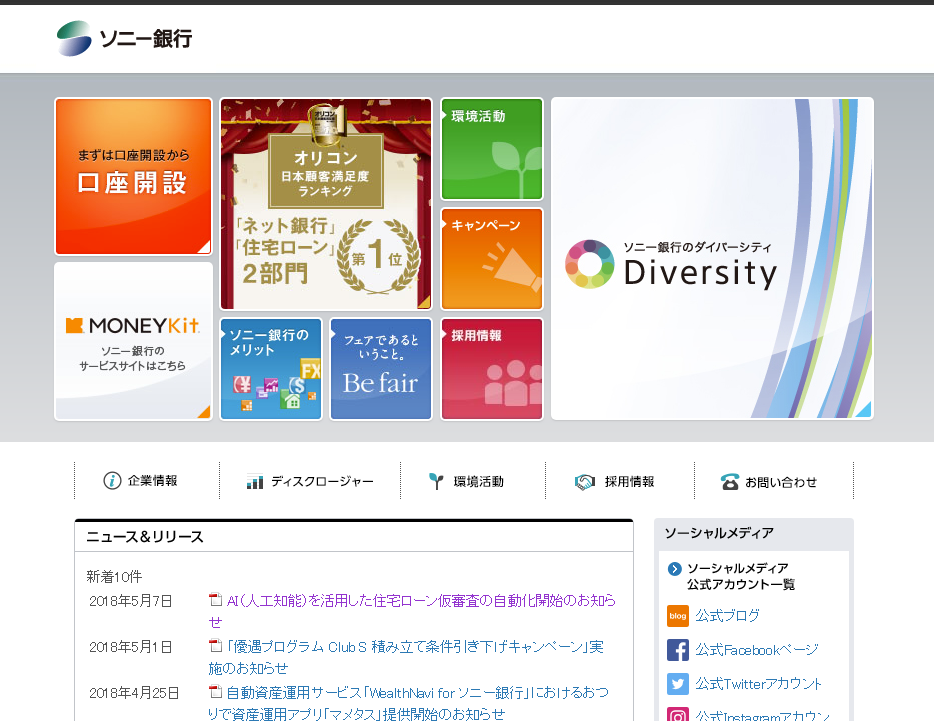Click the sprout icon beside 環境活動
The width and height of the screenshot is (934, 721).
pos(437,481)
